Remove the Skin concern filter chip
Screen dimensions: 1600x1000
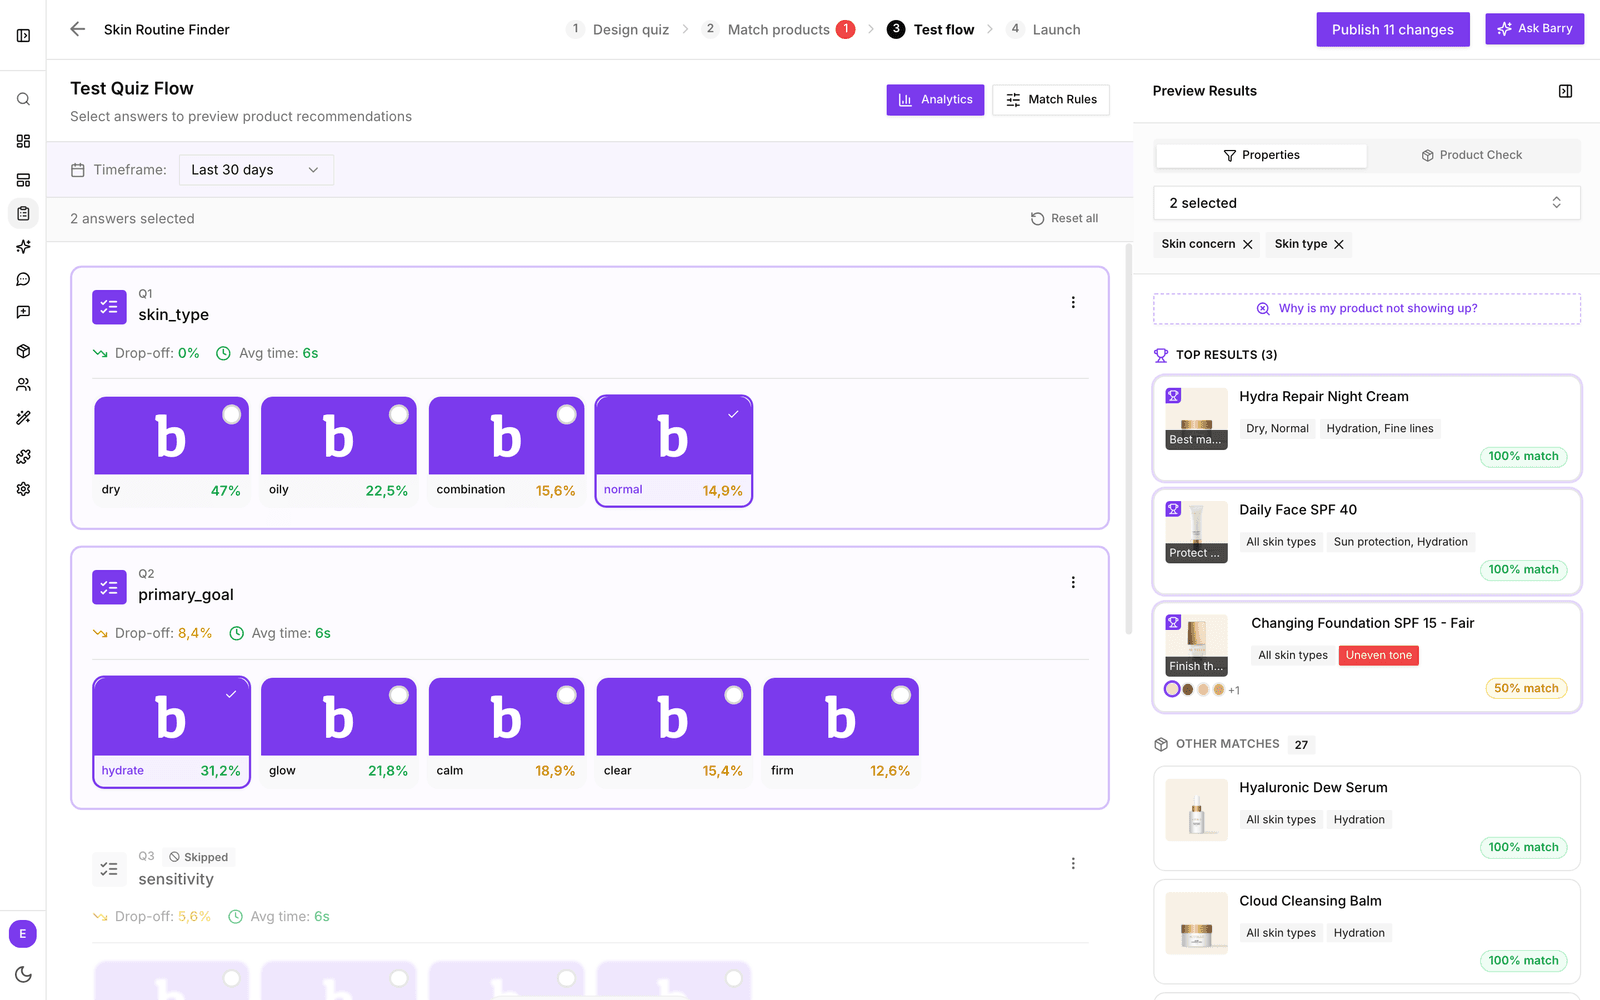tap(1247, 244)
